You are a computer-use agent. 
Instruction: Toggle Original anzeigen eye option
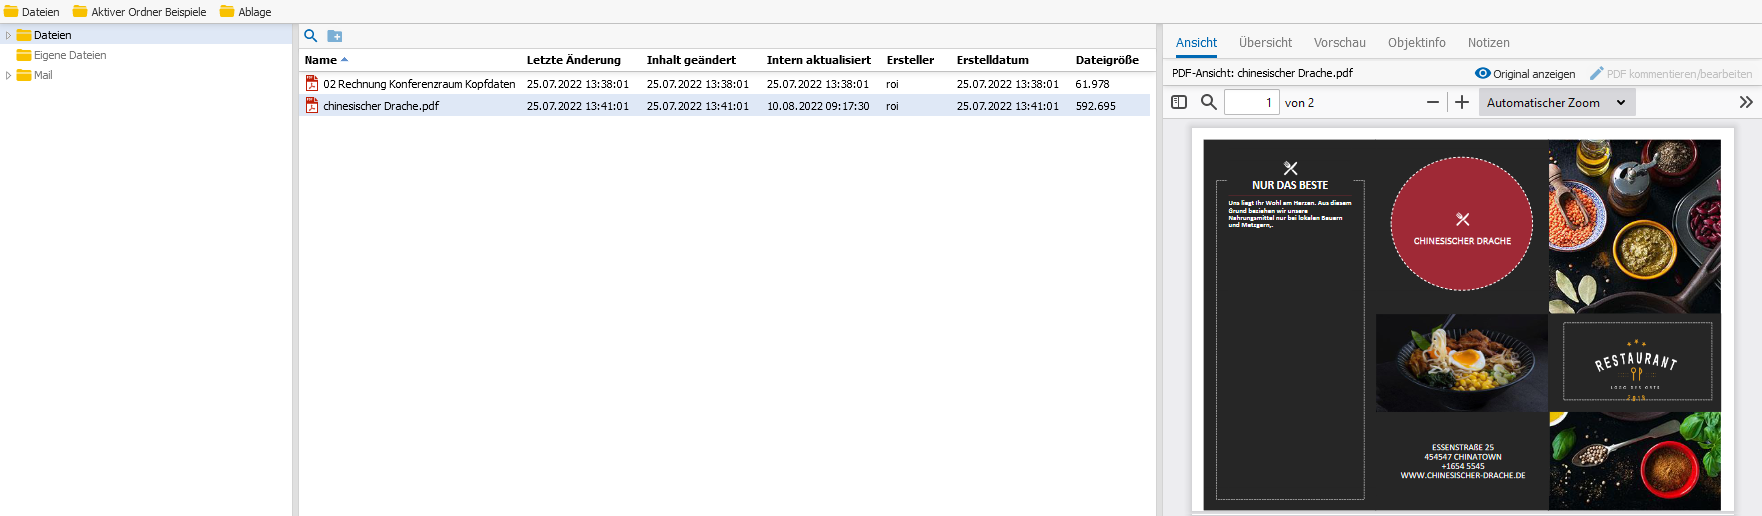[x=1525, y=74]
